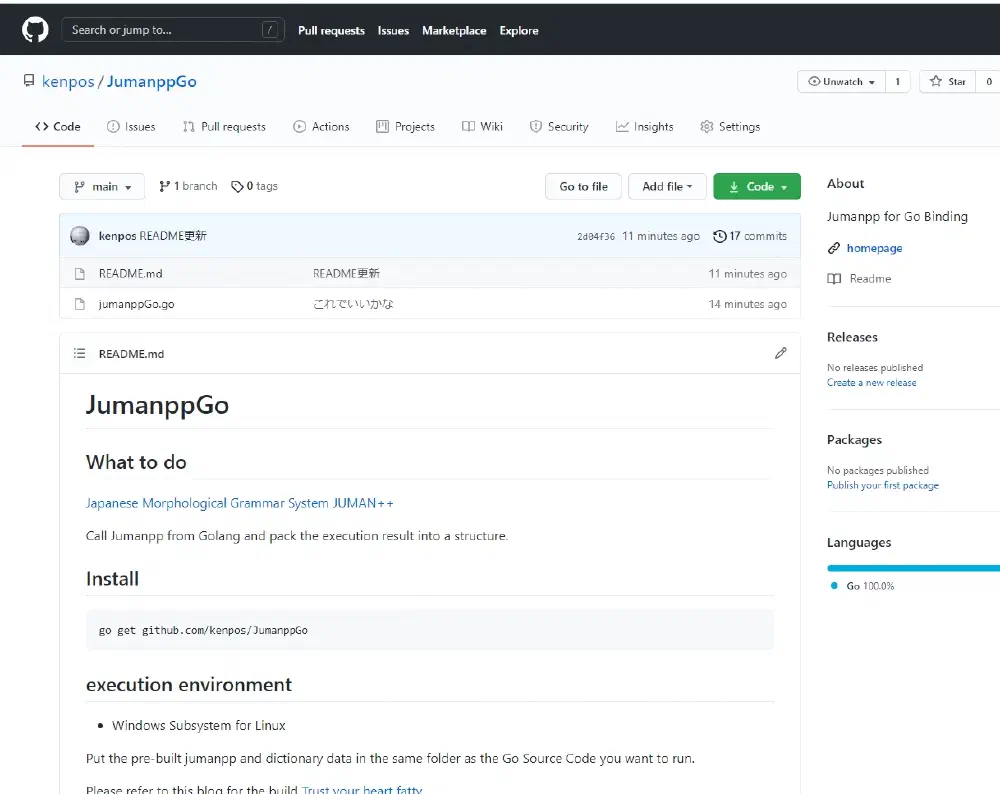Click the tag icon next to 0 tags

[237, 186]
